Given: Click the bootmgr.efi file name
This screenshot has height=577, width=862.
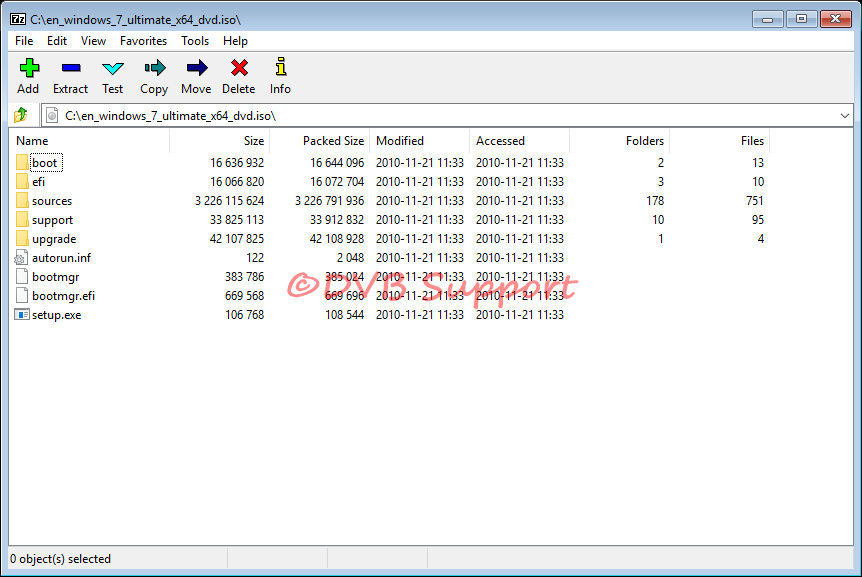Looking at the screenshot, I should tap(63, 296).
